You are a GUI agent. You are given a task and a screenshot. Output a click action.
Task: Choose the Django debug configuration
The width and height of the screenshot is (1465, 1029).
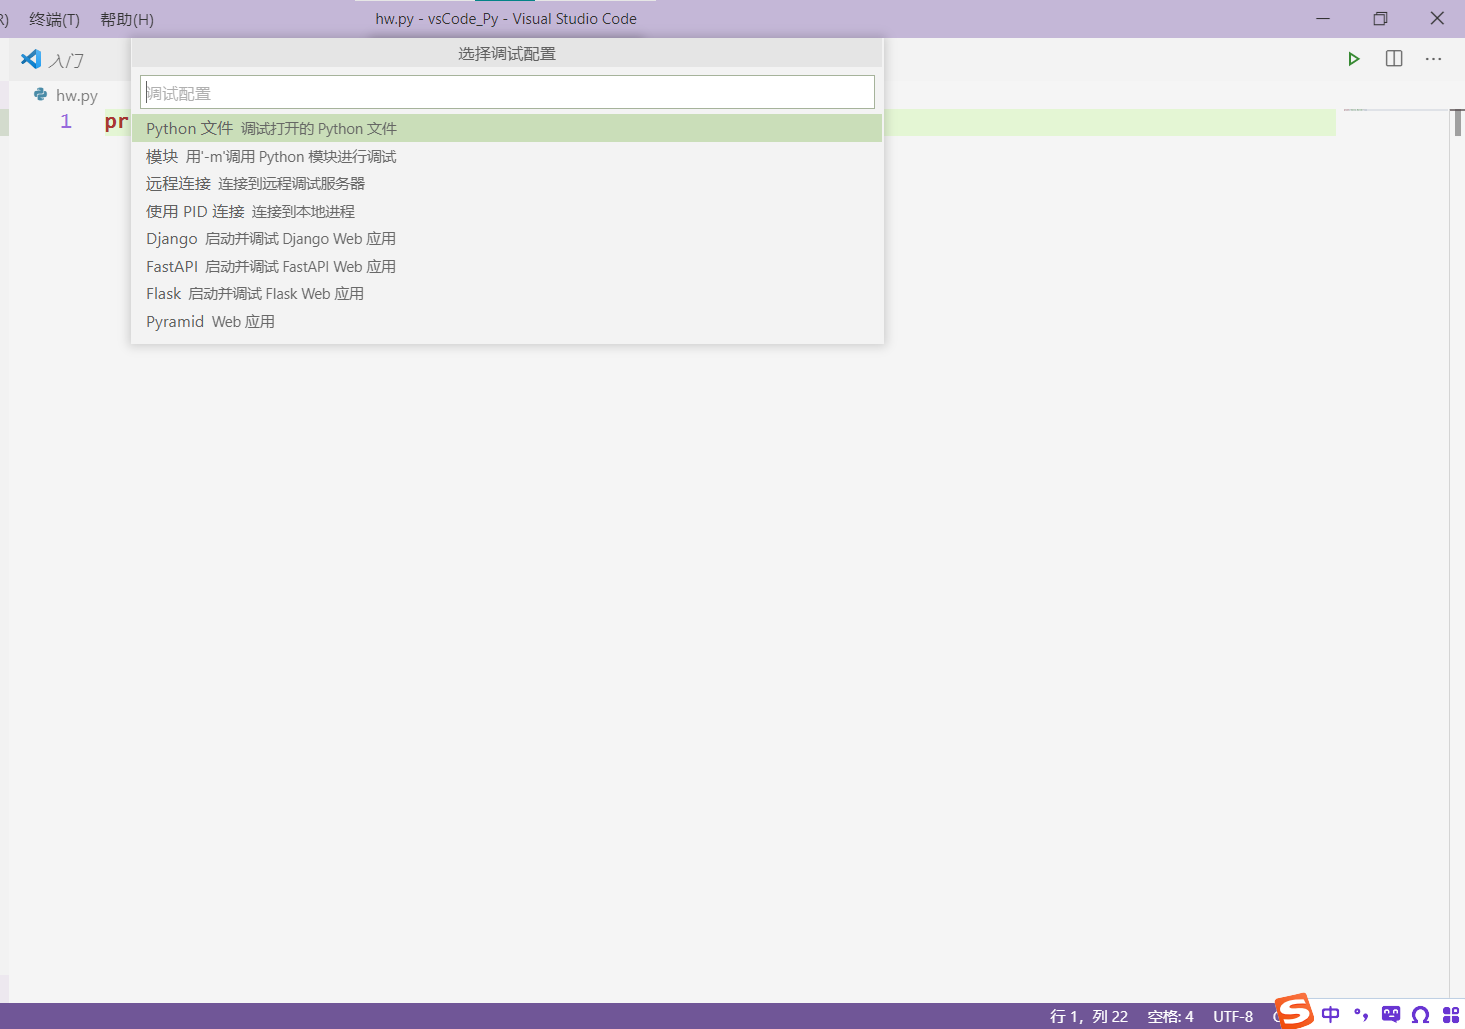click(507, 238)
